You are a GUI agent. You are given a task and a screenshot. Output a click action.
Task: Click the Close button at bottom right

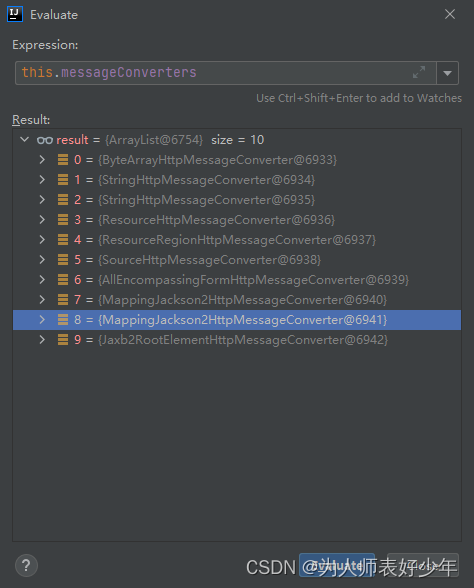click(x=423, y=565)
